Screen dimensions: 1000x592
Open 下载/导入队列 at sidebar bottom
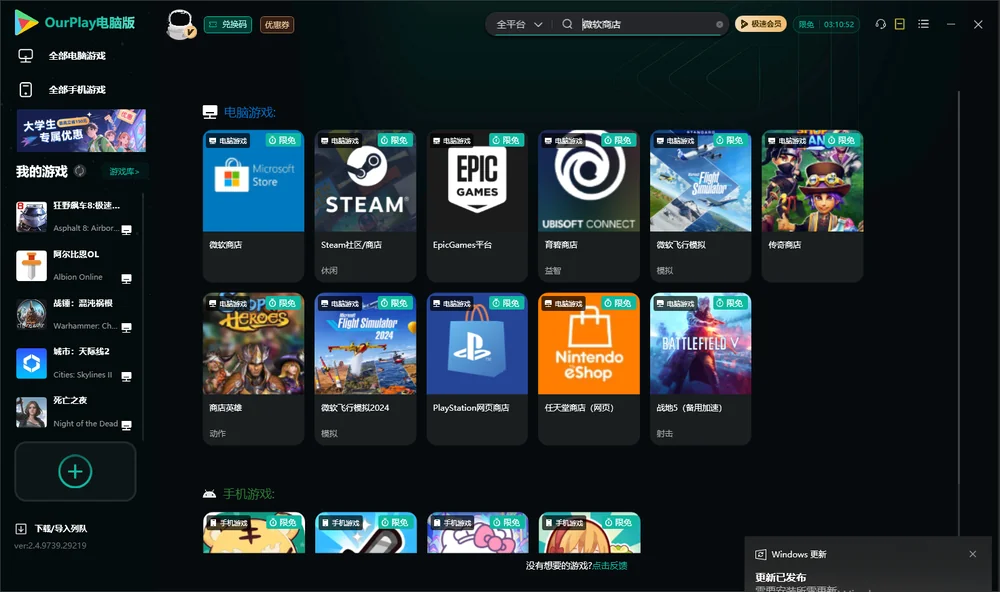[x=52, y=528]
